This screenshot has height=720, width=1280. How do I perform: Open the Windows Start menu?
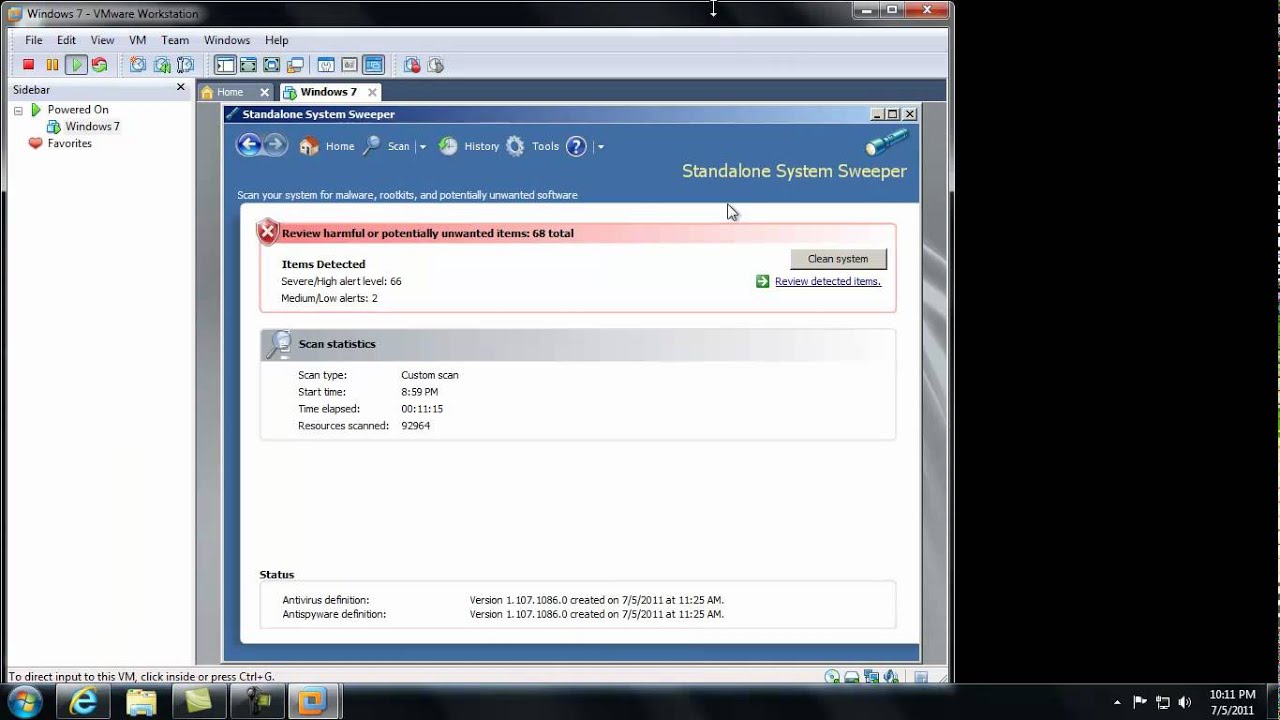pos(25,702)
